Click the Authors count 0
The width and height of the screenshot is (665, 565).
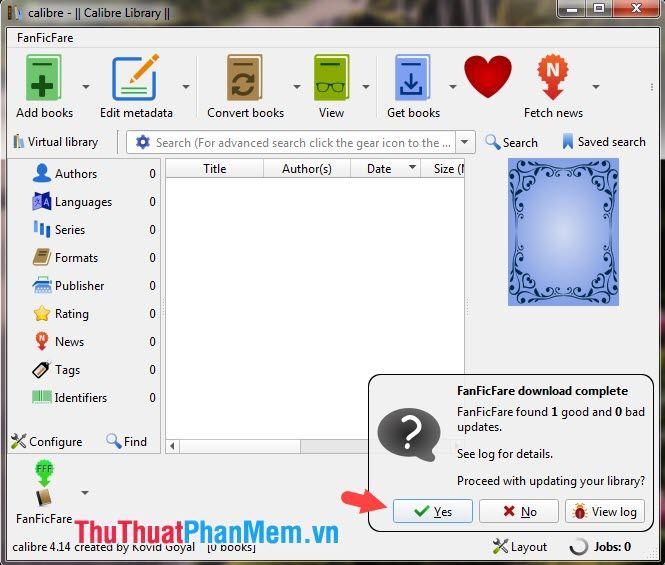pyautogui.click(x=152, y=173)
